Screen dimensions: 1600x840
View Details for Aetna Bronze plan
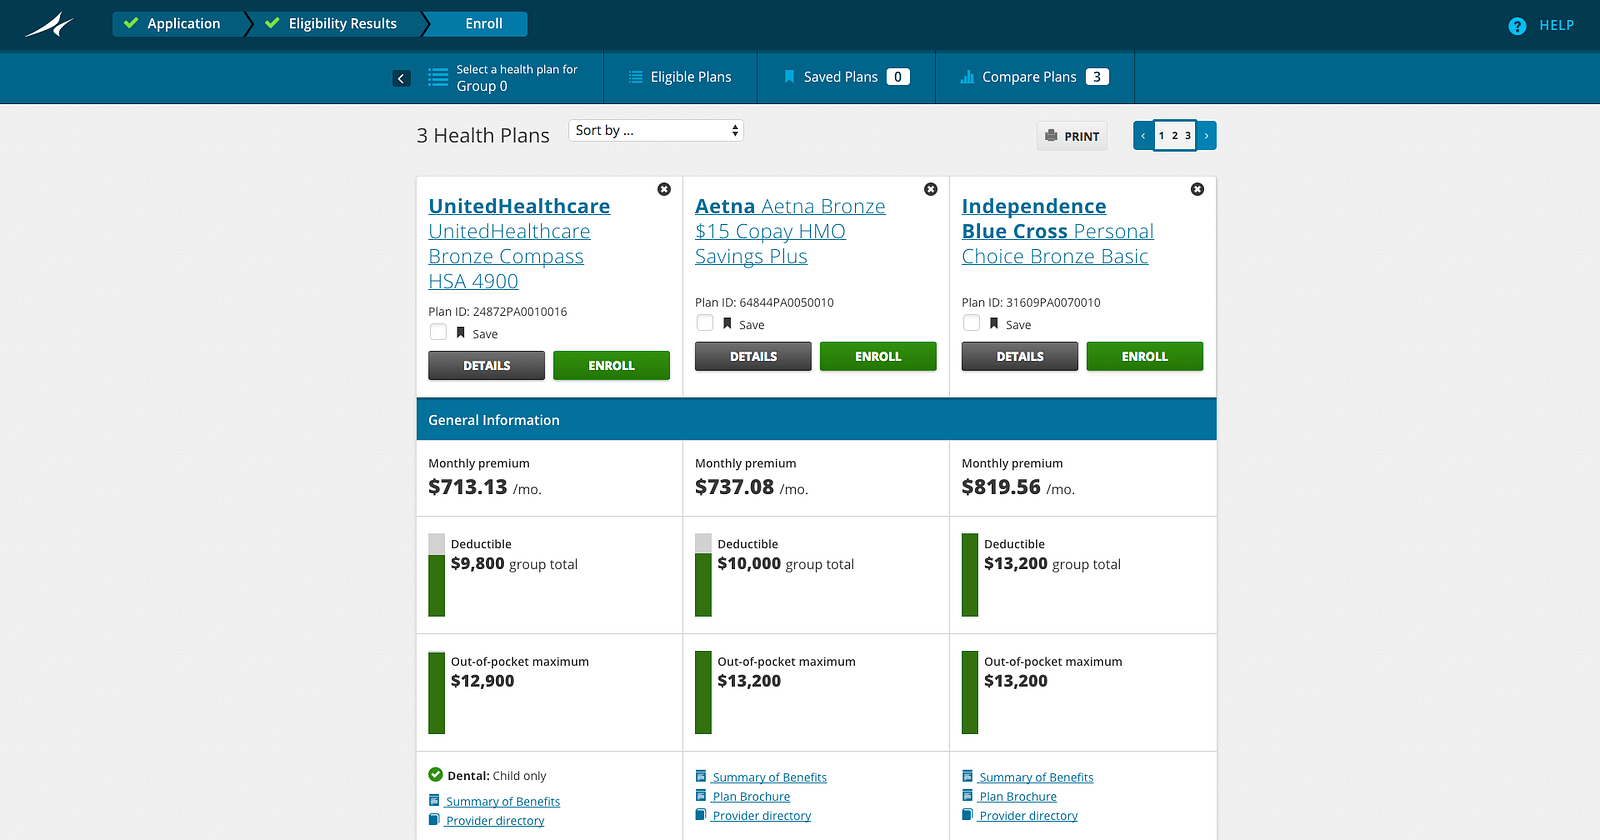(x=753, y=357)
